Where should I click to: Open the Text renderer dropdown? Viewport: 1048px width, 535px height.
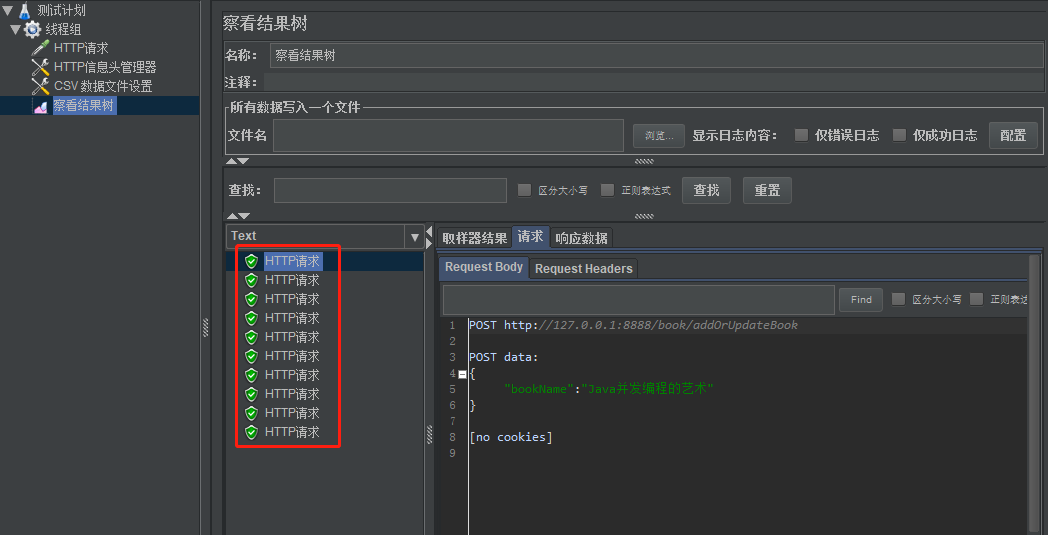[x=414, y=237]
